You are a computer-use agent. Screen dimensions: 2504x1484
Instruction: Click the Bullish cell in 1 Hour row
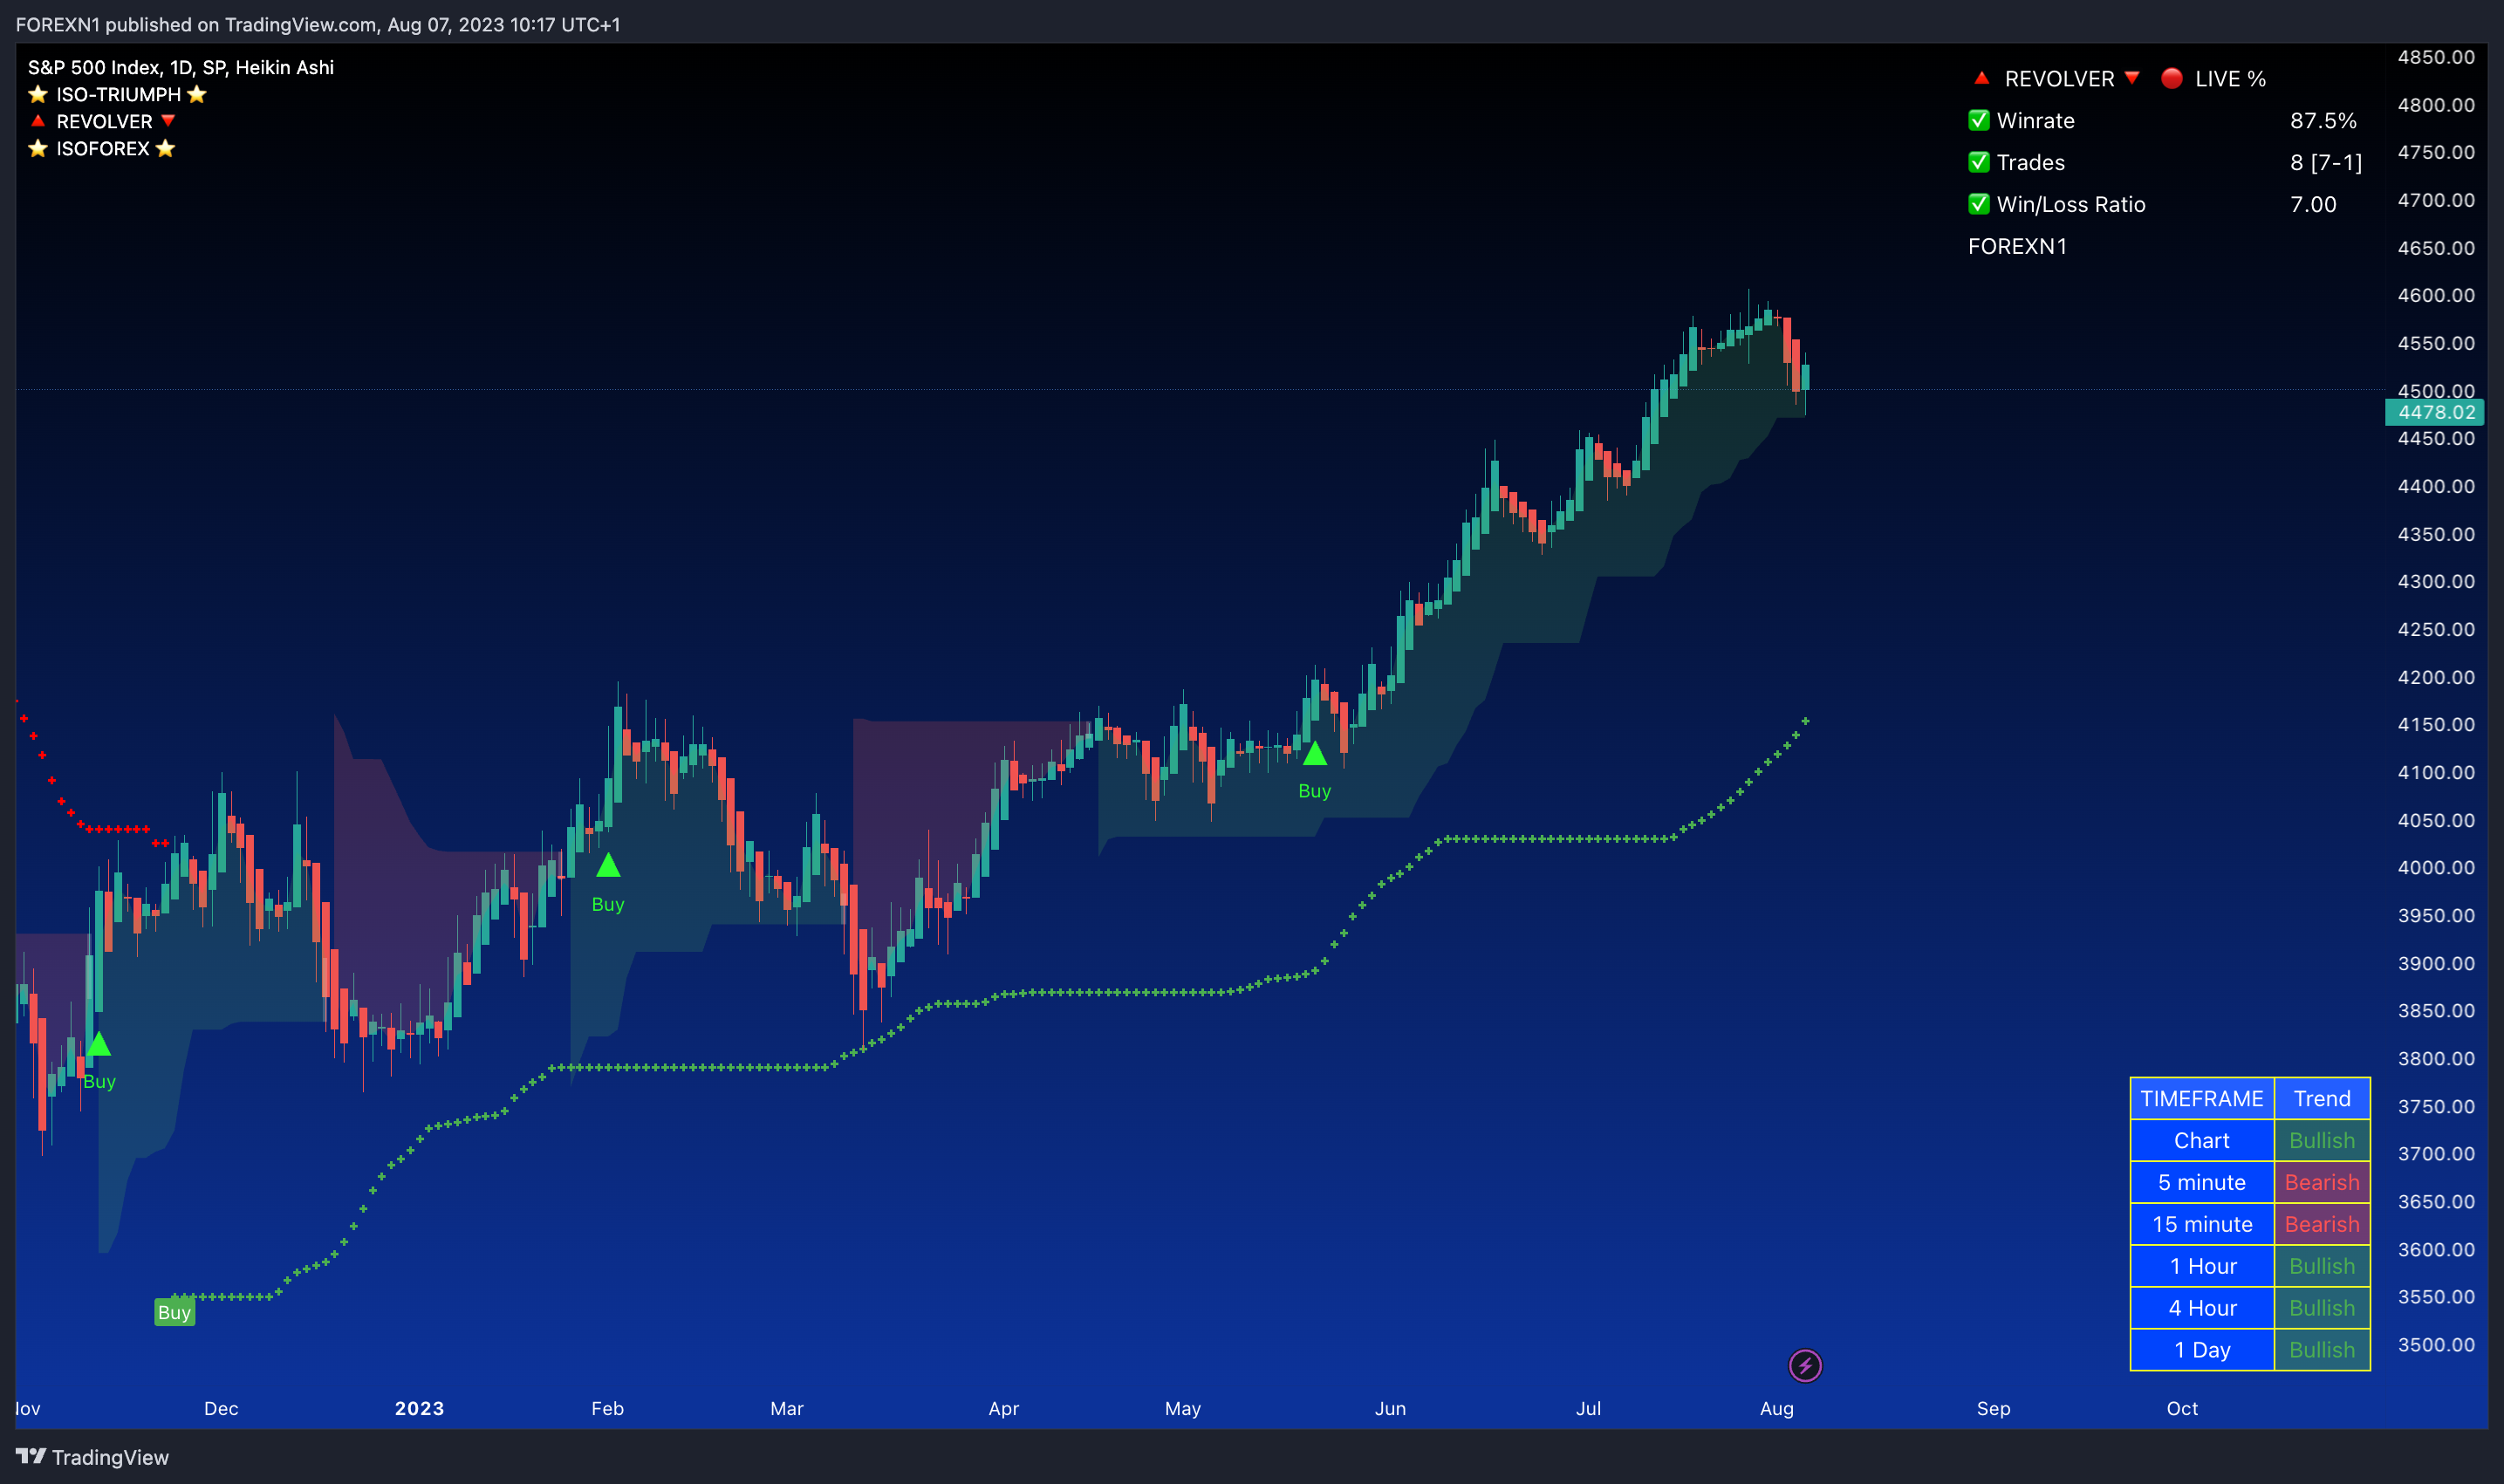[2322, 1266]
